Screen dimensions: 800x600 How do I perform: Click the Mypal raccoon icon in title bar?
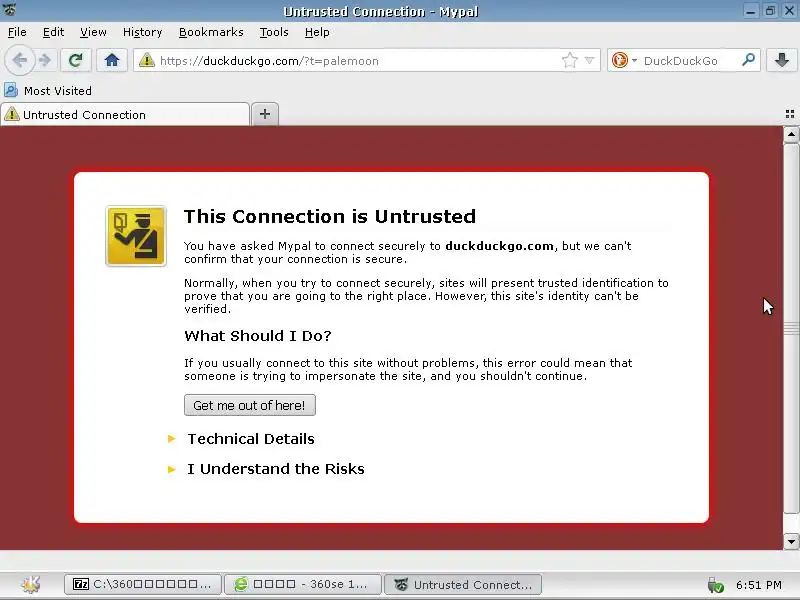coord(10,10)
